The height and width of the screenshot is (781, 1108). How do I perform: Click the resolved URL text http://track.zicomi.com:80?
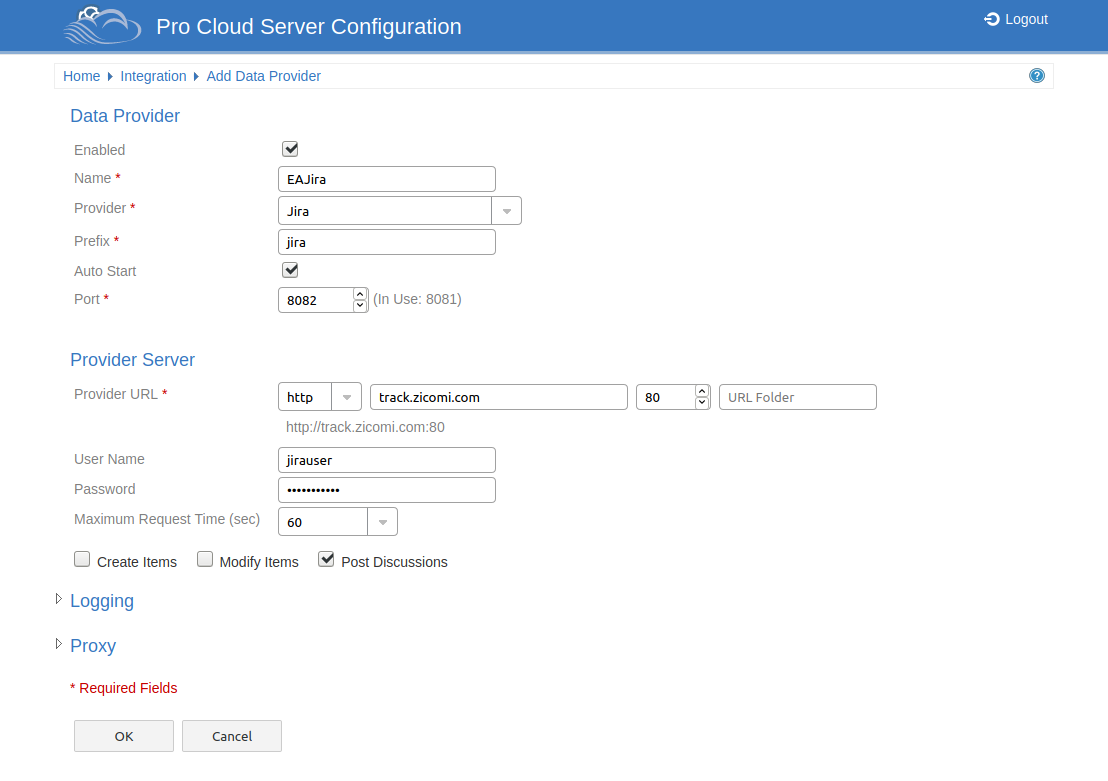point(365,427)
